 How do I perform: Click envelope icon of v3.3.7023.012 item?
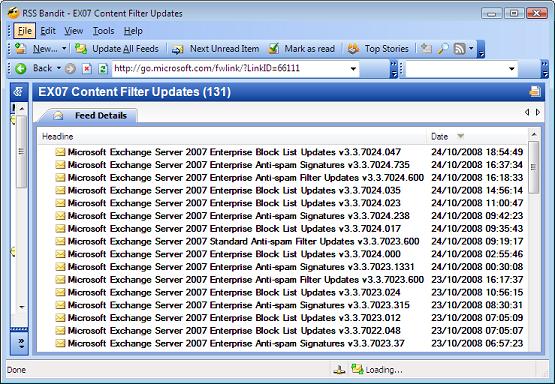tap(61, 318)
